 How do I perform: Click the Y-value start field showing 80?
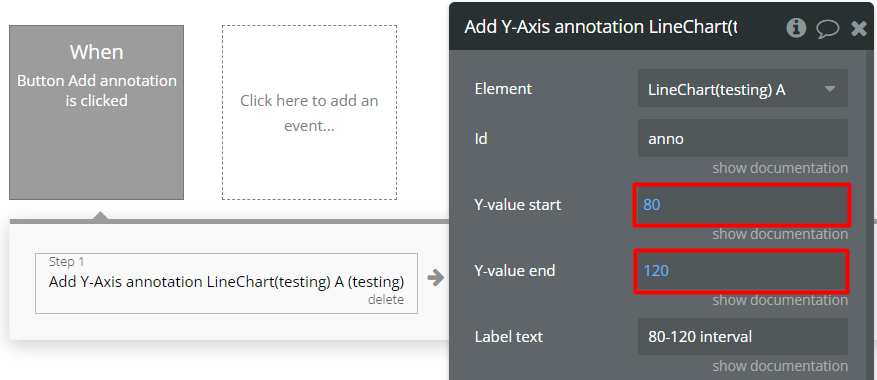(742, 205)
